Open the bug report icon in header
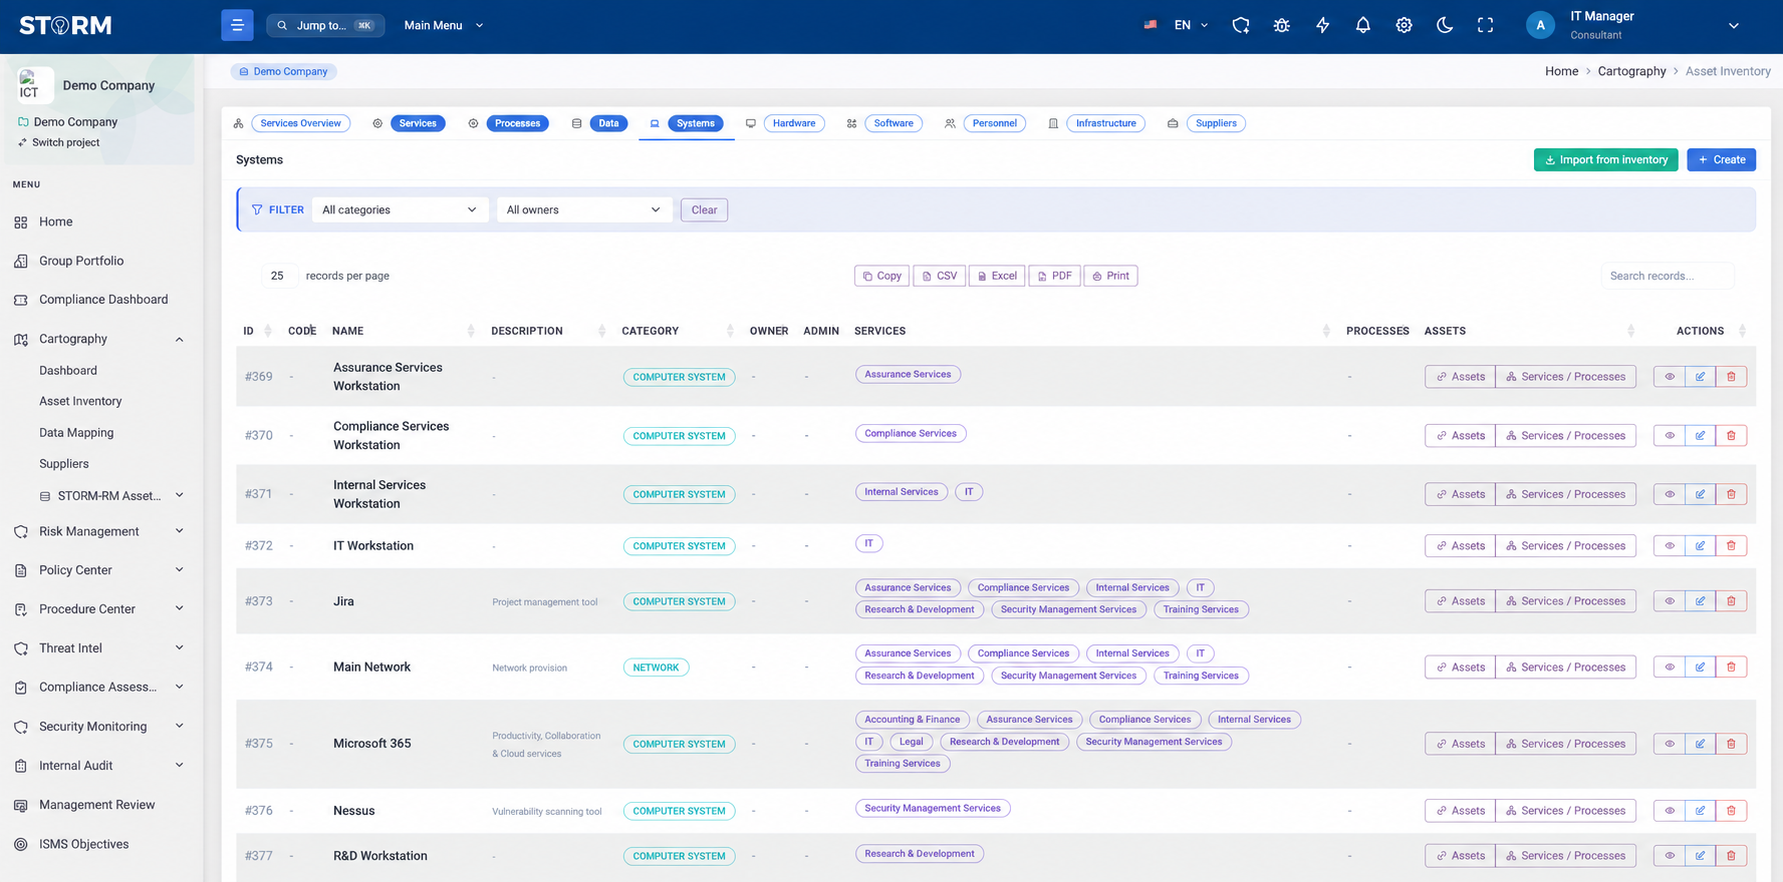 pos(1281,25)
